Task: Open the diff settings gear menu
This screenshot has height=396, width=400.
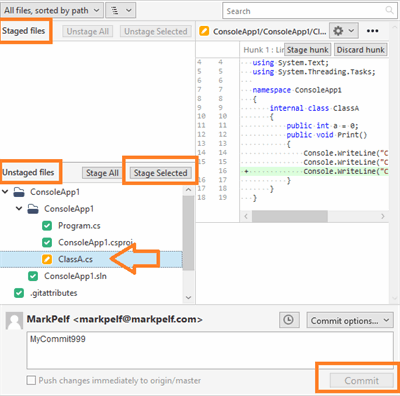Action: point(344,31)
